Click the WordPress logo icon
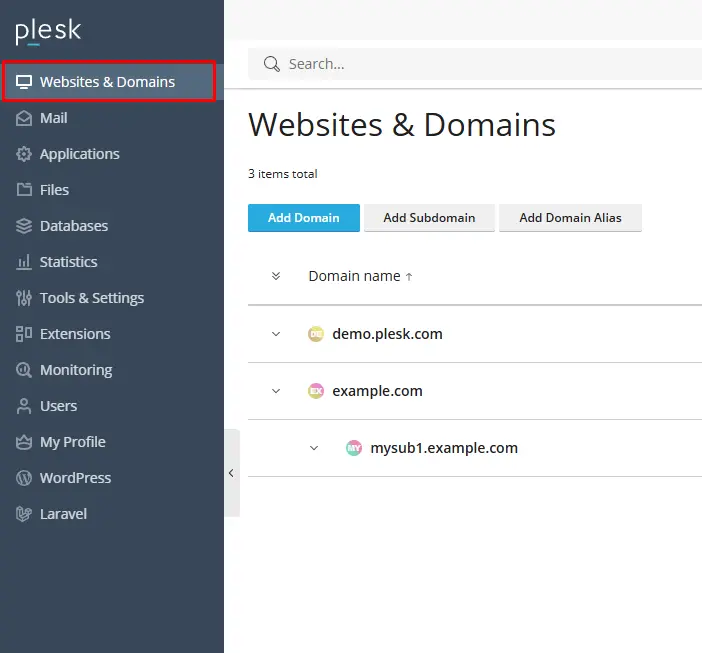 [x=24, y=478]
